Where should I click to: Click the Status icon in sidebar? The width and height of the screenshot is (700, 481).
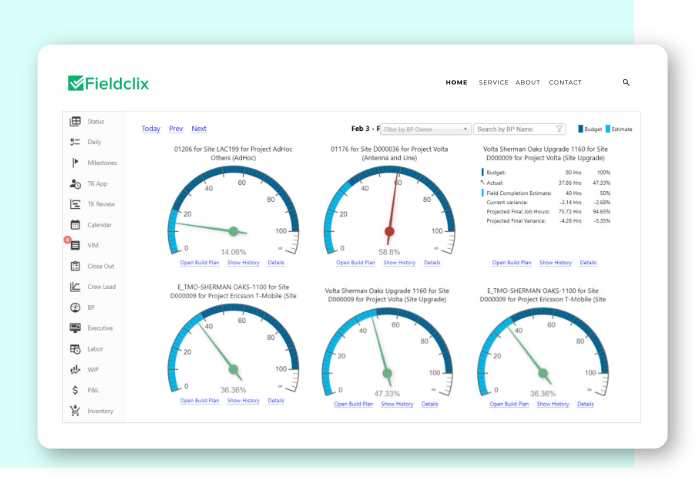pos(75,121)
